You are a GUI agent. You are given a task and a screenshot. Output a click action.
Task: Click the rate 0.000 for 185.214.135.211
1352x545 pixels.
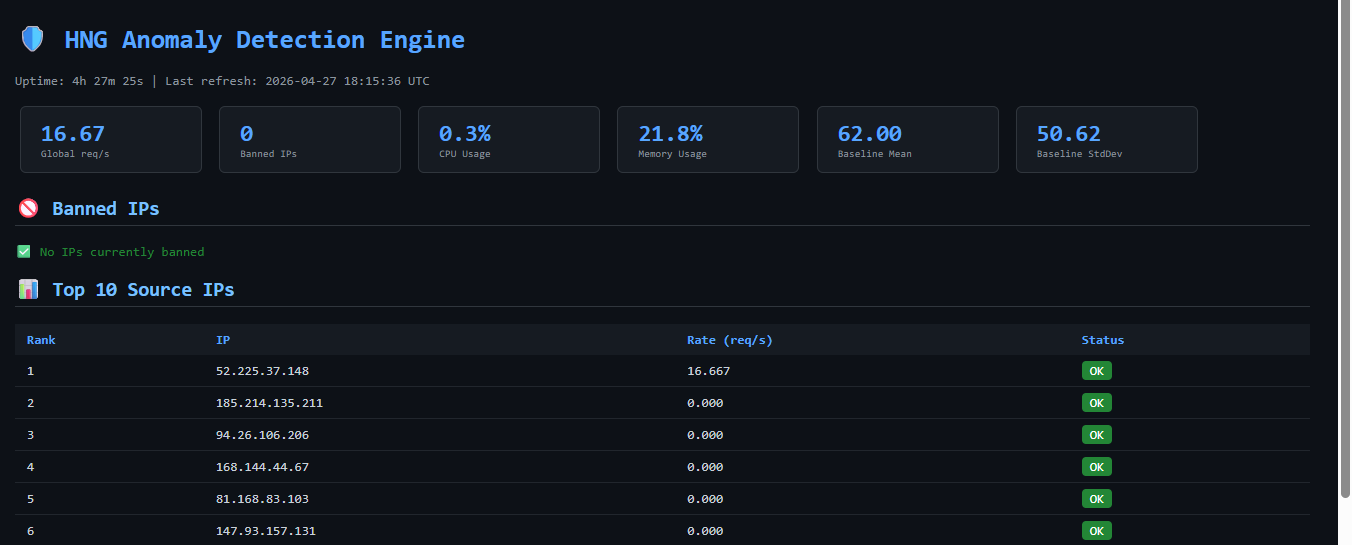coord(705,403)
